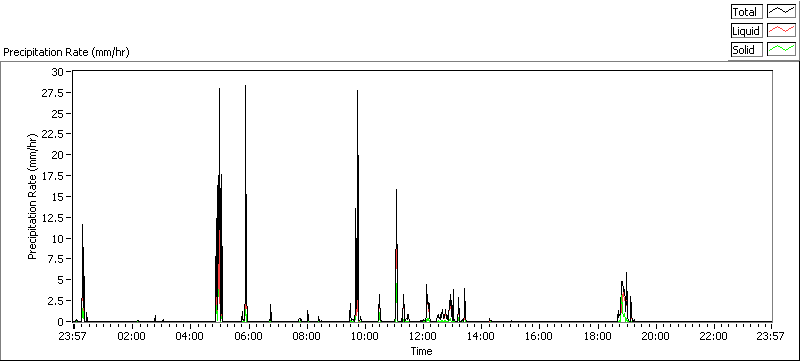The image size is (800, 361).
Task: Click the Total legend label
Action: click(746, 12)
